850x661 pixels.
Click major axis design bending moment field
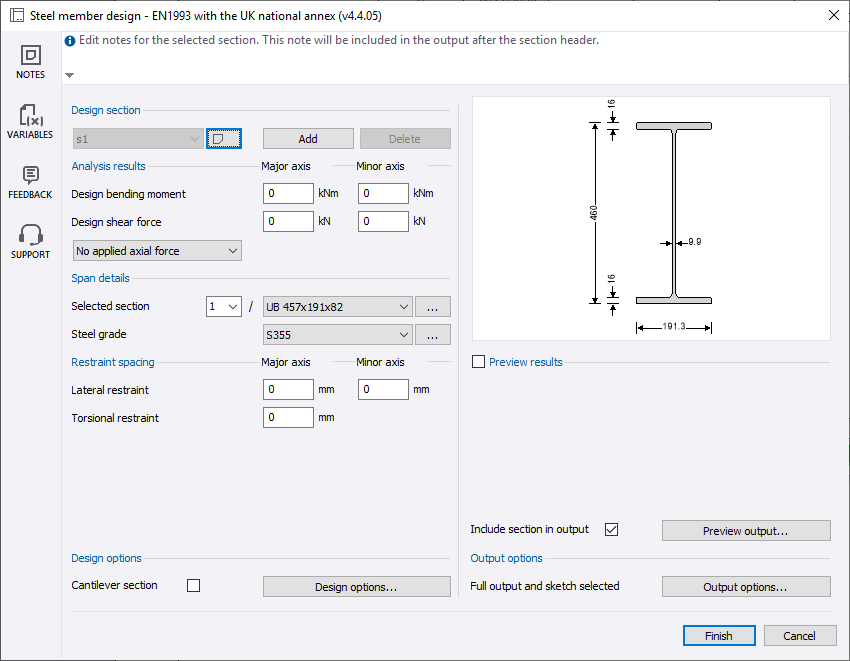pos(288,194)
